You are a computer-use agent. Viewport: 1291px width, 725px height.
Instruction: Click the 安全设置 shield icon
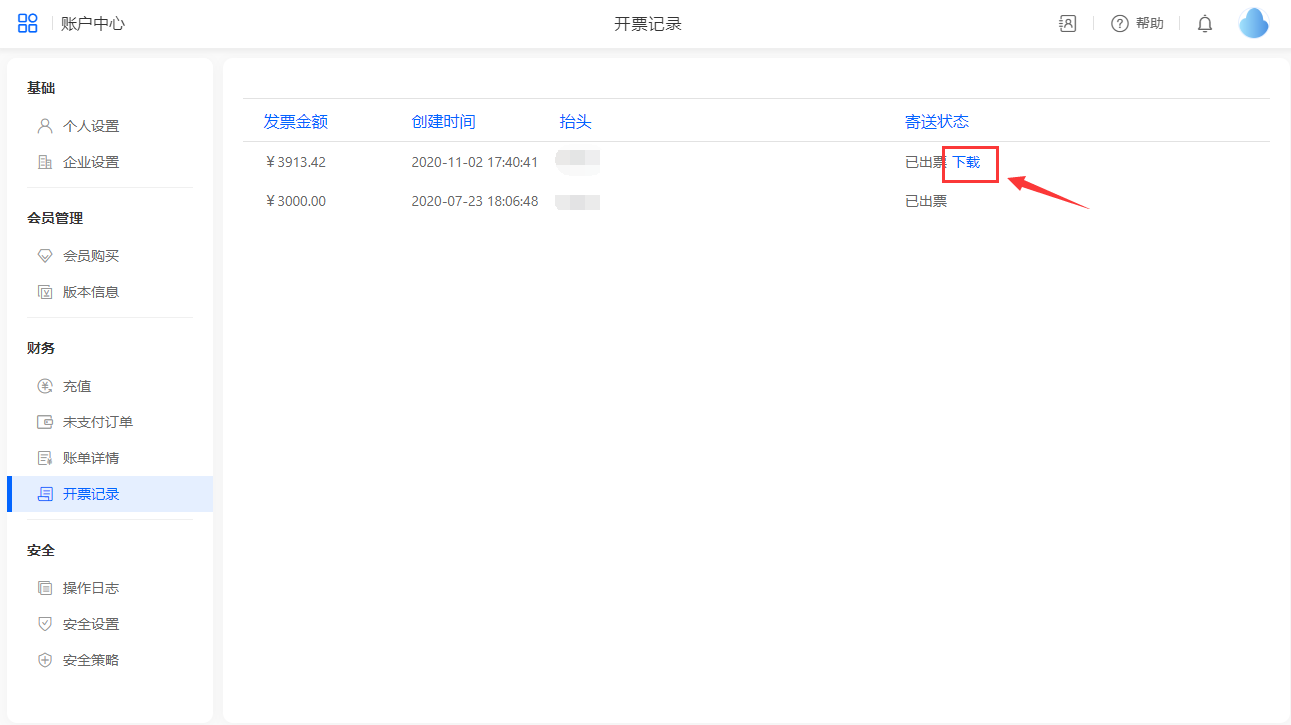44,624
